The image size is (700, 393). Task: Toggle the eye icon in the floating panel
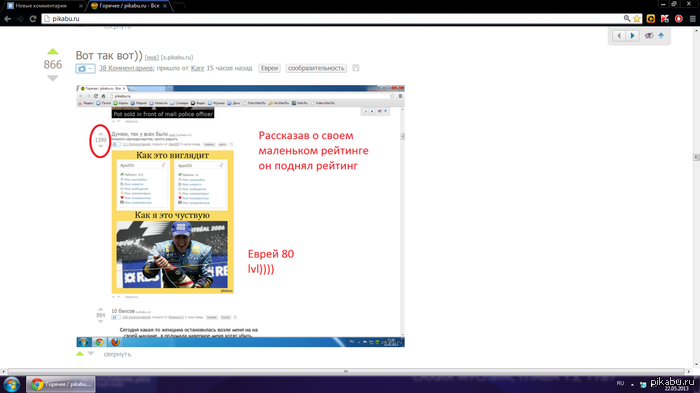tap(649, 36)
